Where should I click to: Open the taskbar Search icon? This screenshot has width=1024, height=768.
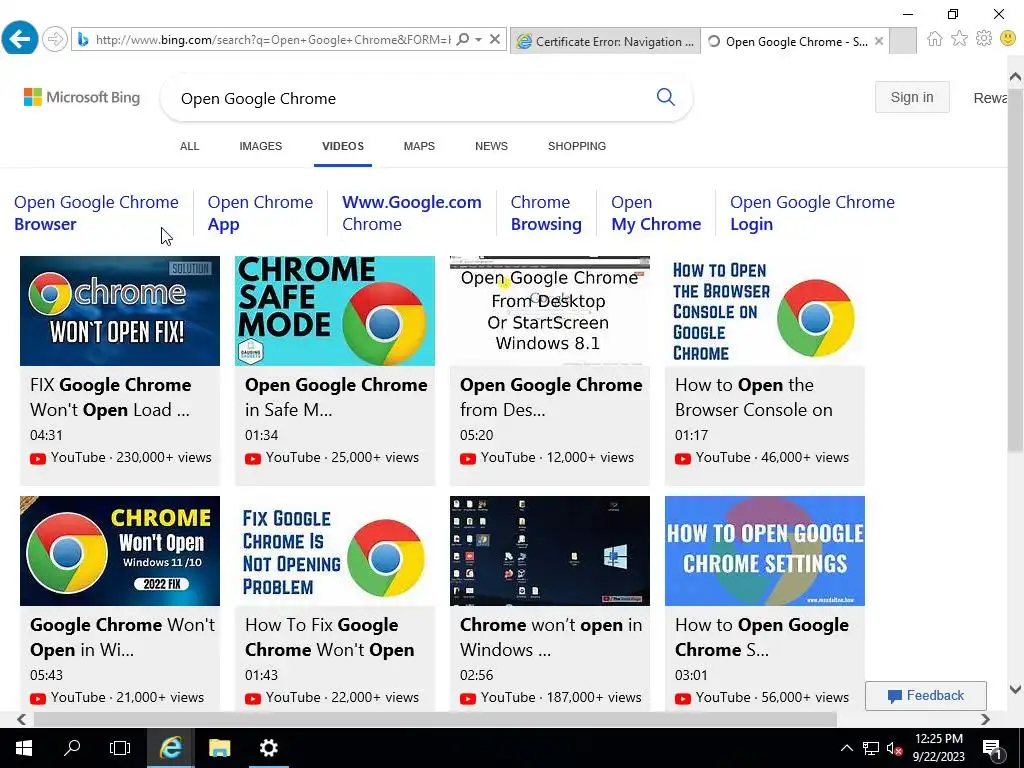[x=72, y=748]
